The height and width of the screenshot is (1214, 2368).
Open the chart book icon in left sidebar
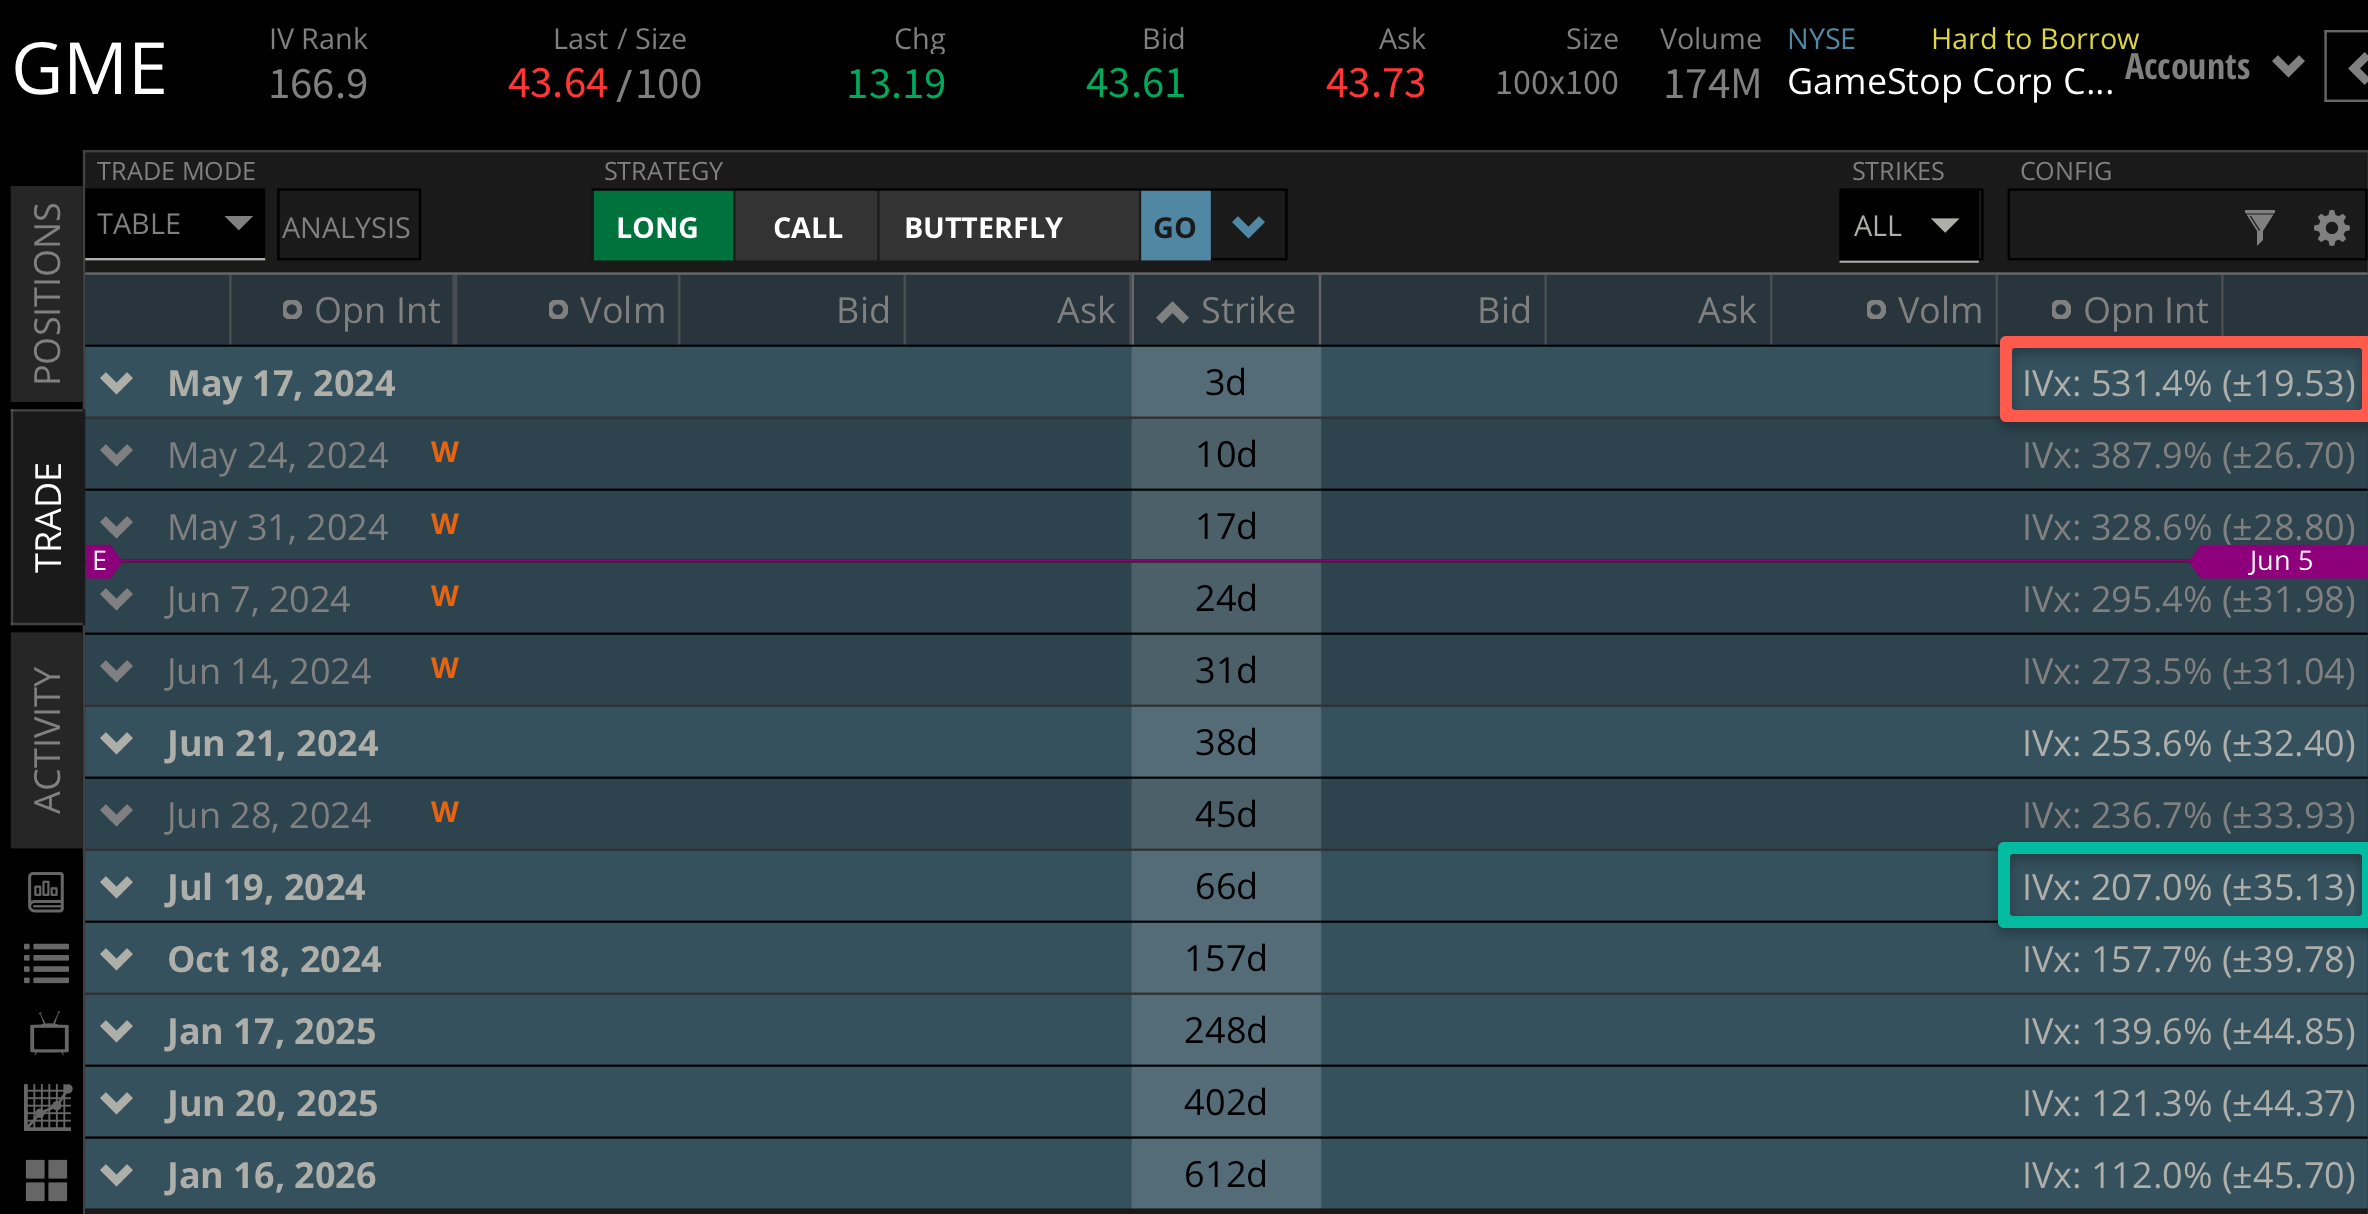click(x=47, y=890)
